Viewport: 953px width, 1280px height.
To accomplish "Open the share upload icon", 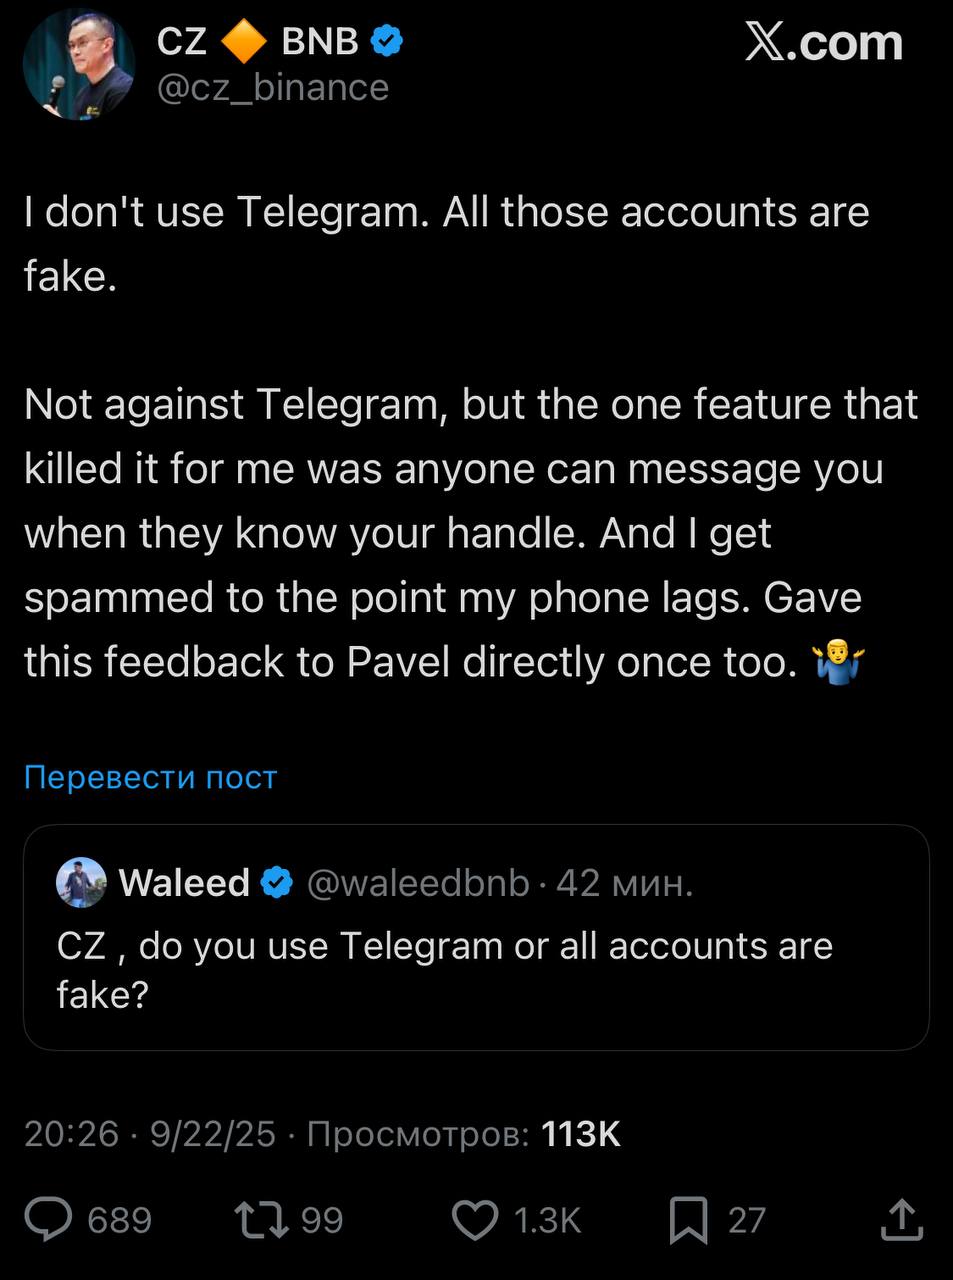I will 901,1220.
